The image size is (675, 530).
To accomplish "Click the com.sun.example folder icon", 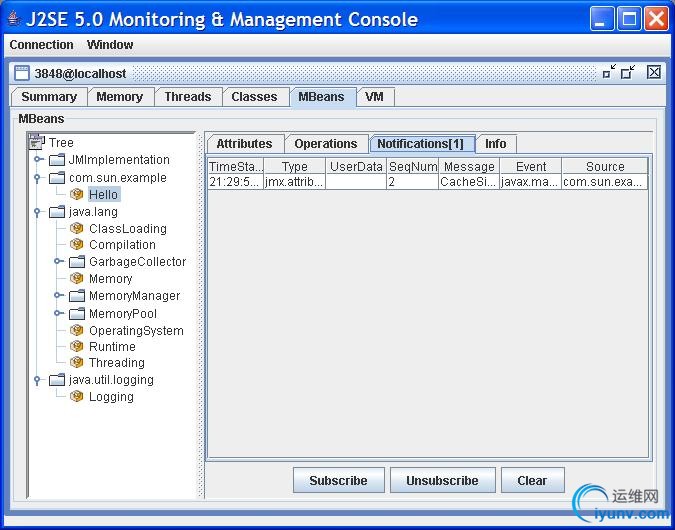I will coord(57,178).
